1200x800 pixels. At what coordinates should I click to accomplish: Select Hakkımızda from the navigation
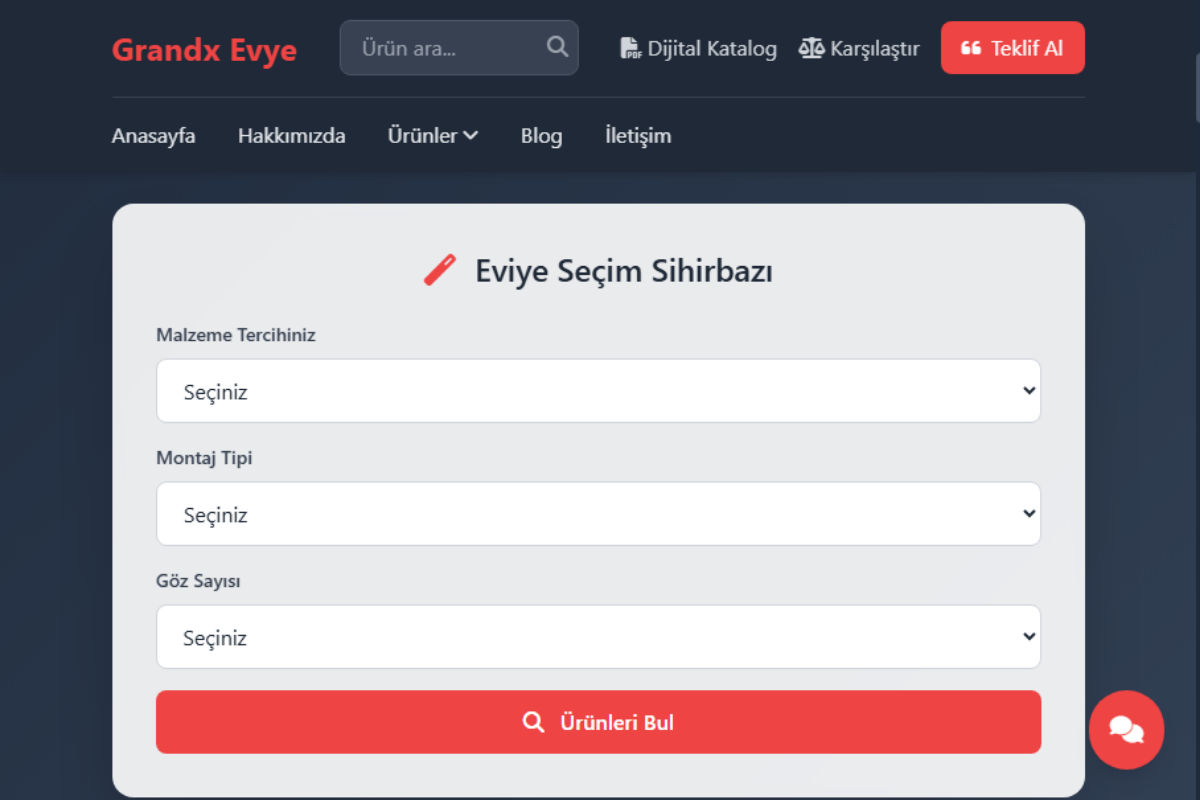pos(291,135)
